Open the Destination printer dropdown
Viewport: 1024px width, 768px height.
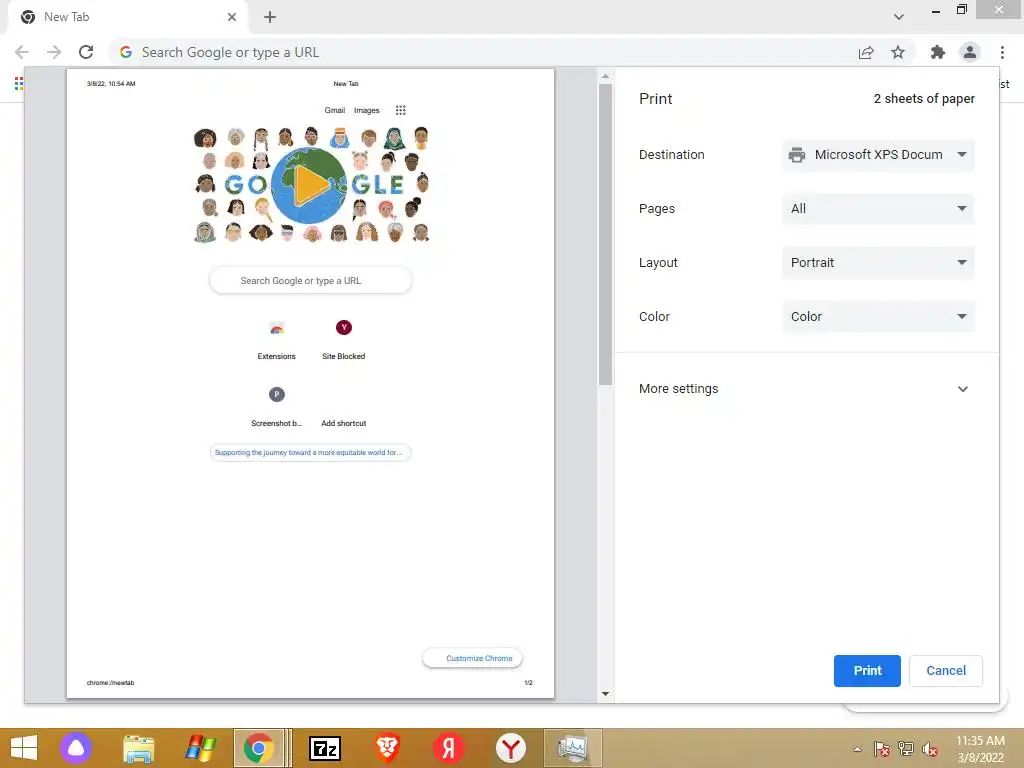[x=878, y=155]
